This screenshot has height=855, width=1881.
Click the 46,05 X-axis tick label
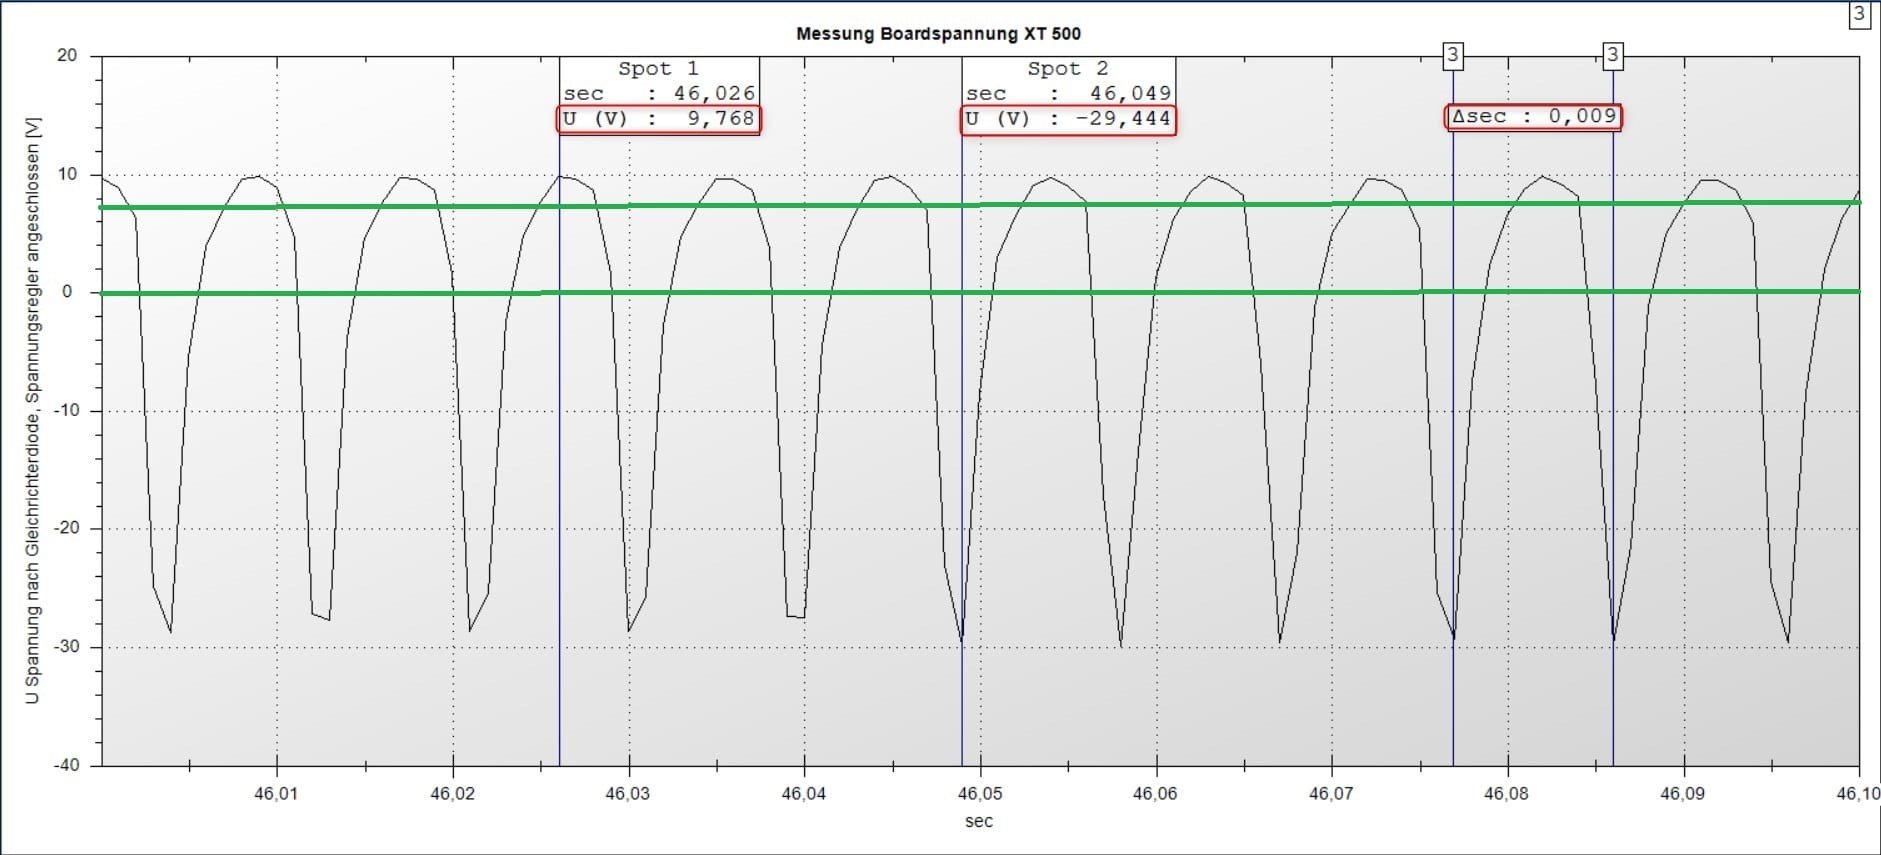pos(980,794)
